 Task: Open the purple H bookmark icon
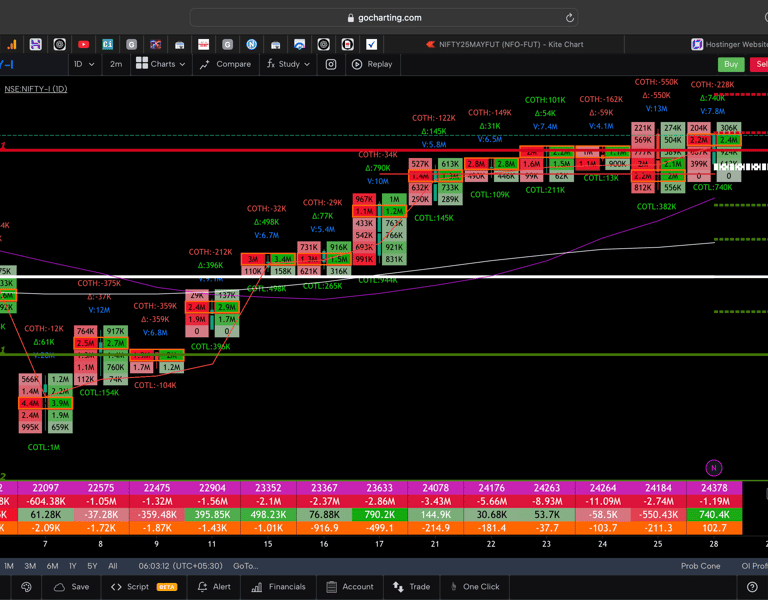(35, 45)
